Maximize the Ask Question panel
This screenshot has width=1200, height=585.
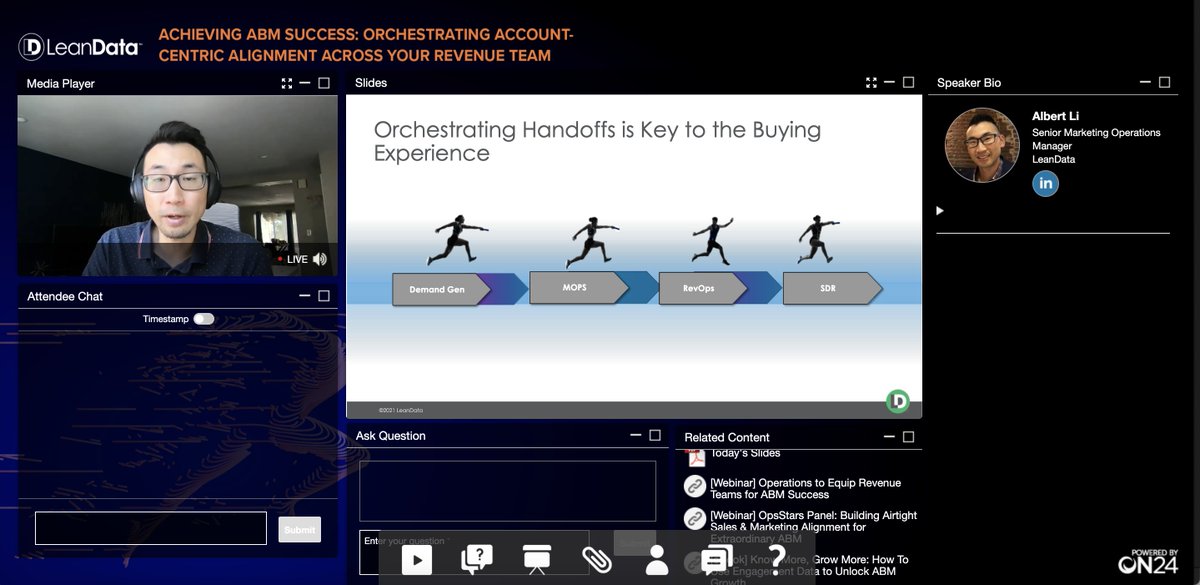[x=655, y=435]
